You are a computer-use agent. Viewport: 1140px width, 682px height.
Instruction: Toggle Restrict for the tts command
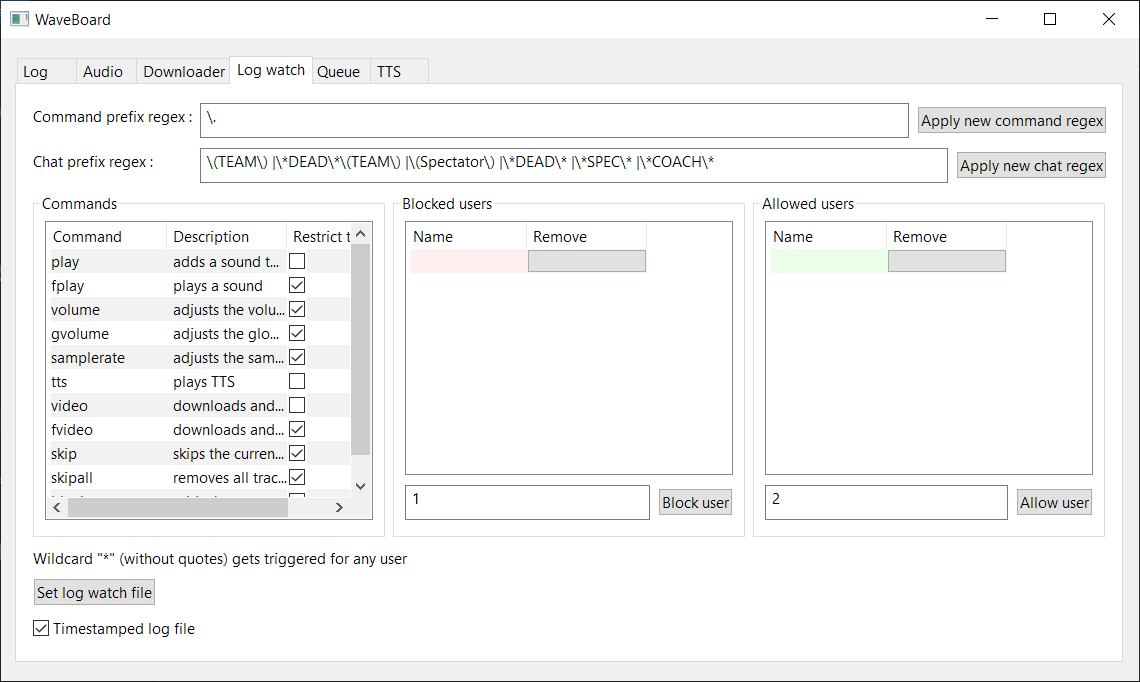(297, 381)
